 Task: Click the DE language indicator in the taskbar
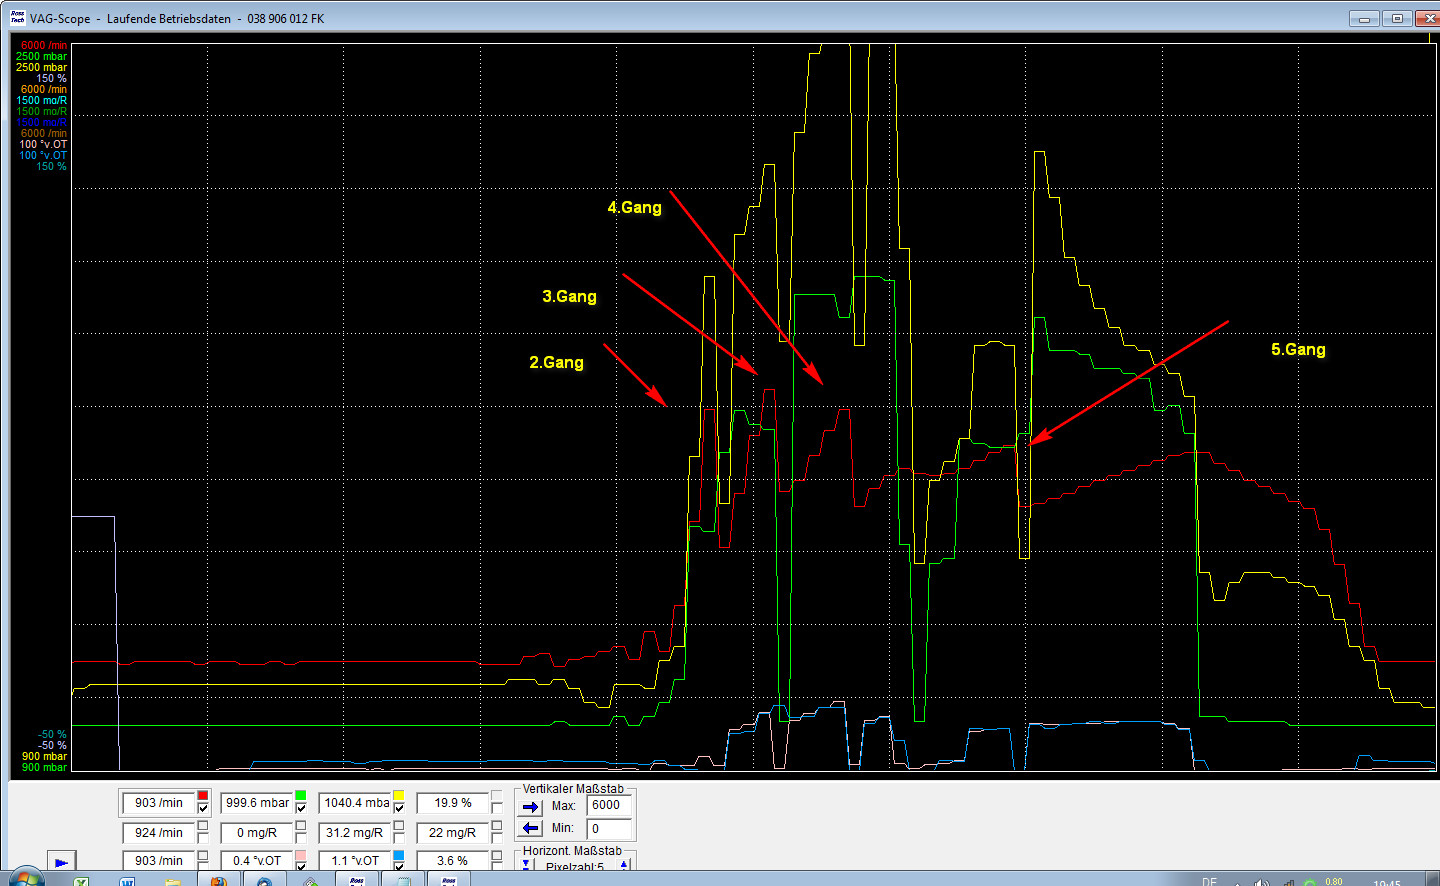[1209, 882]
